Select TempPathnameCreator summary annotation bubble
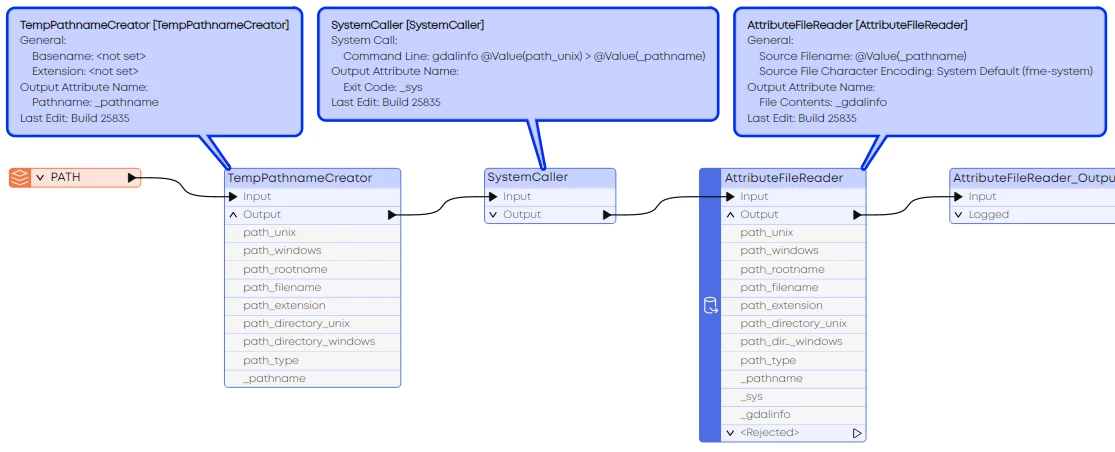 154,71
